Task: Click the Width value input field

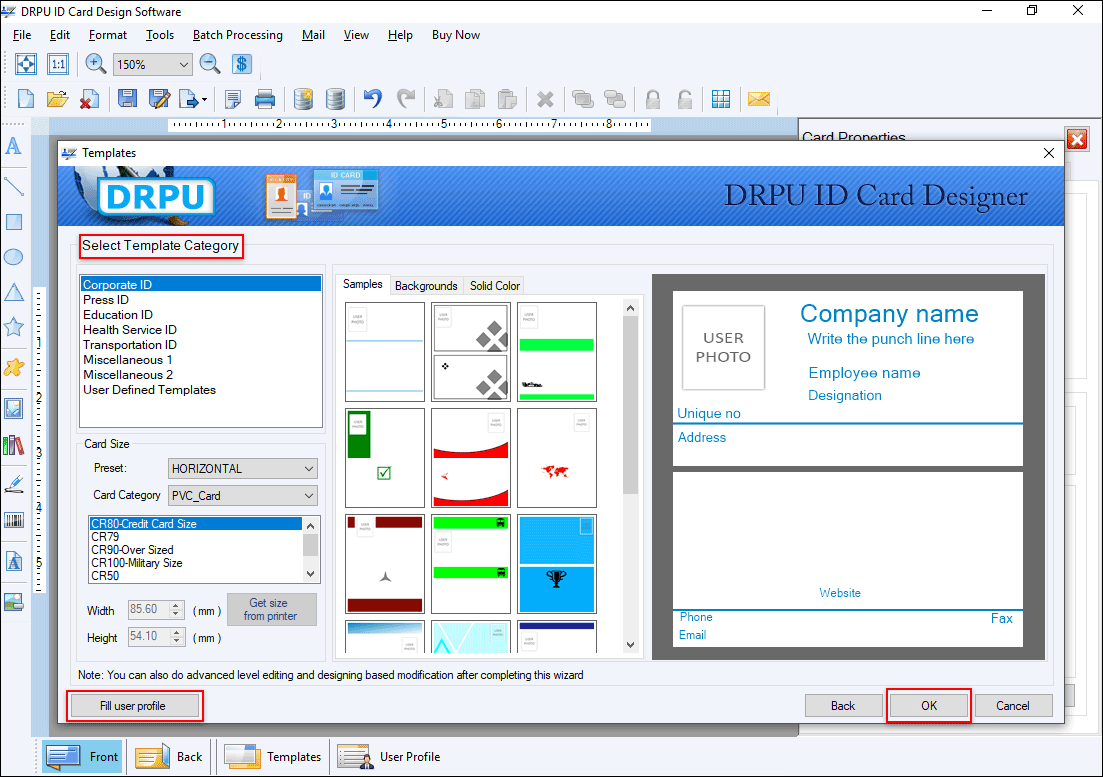Action: pyautogui.click(x=148, y=610)
